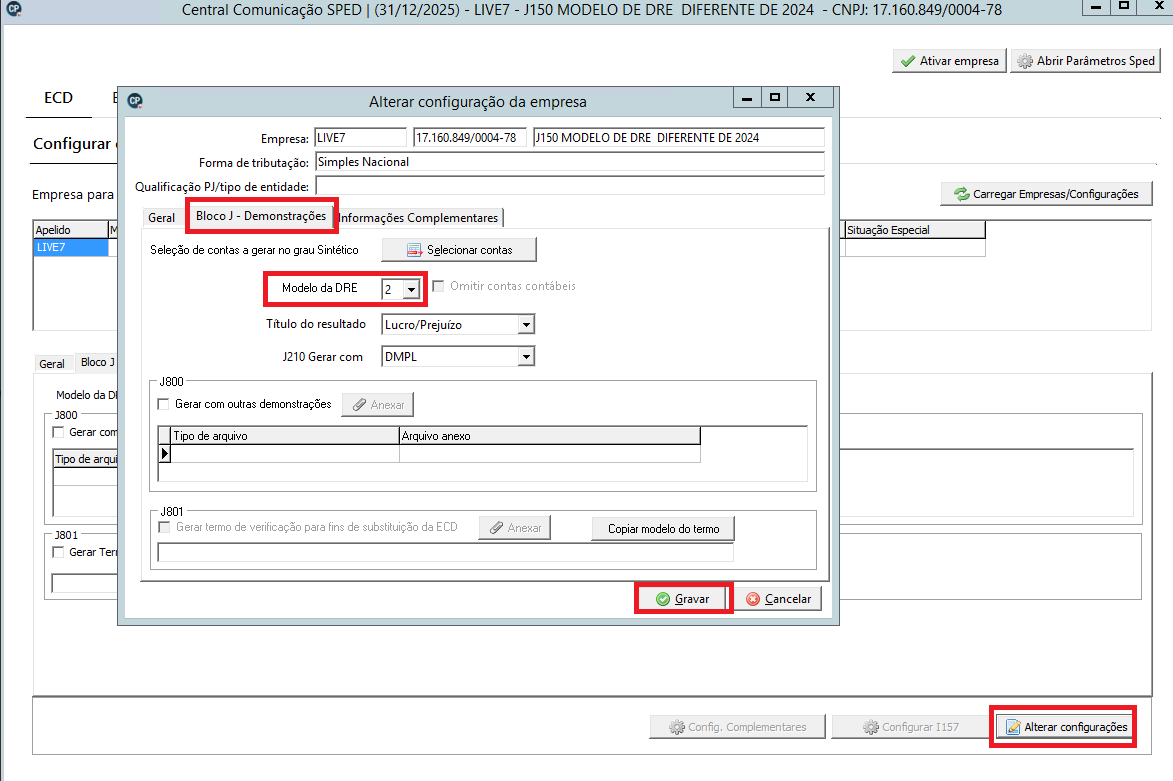Open the Bloco J tab in the background window
The image size is (1173, 781).
point(98,362)
